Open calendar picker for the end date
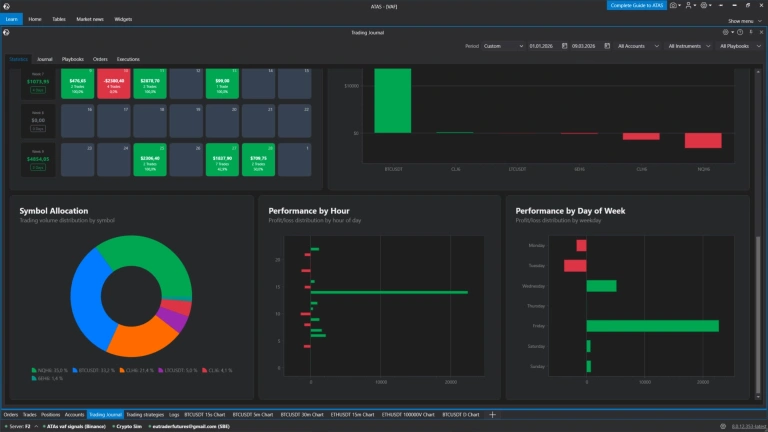 tap(607, 46)
